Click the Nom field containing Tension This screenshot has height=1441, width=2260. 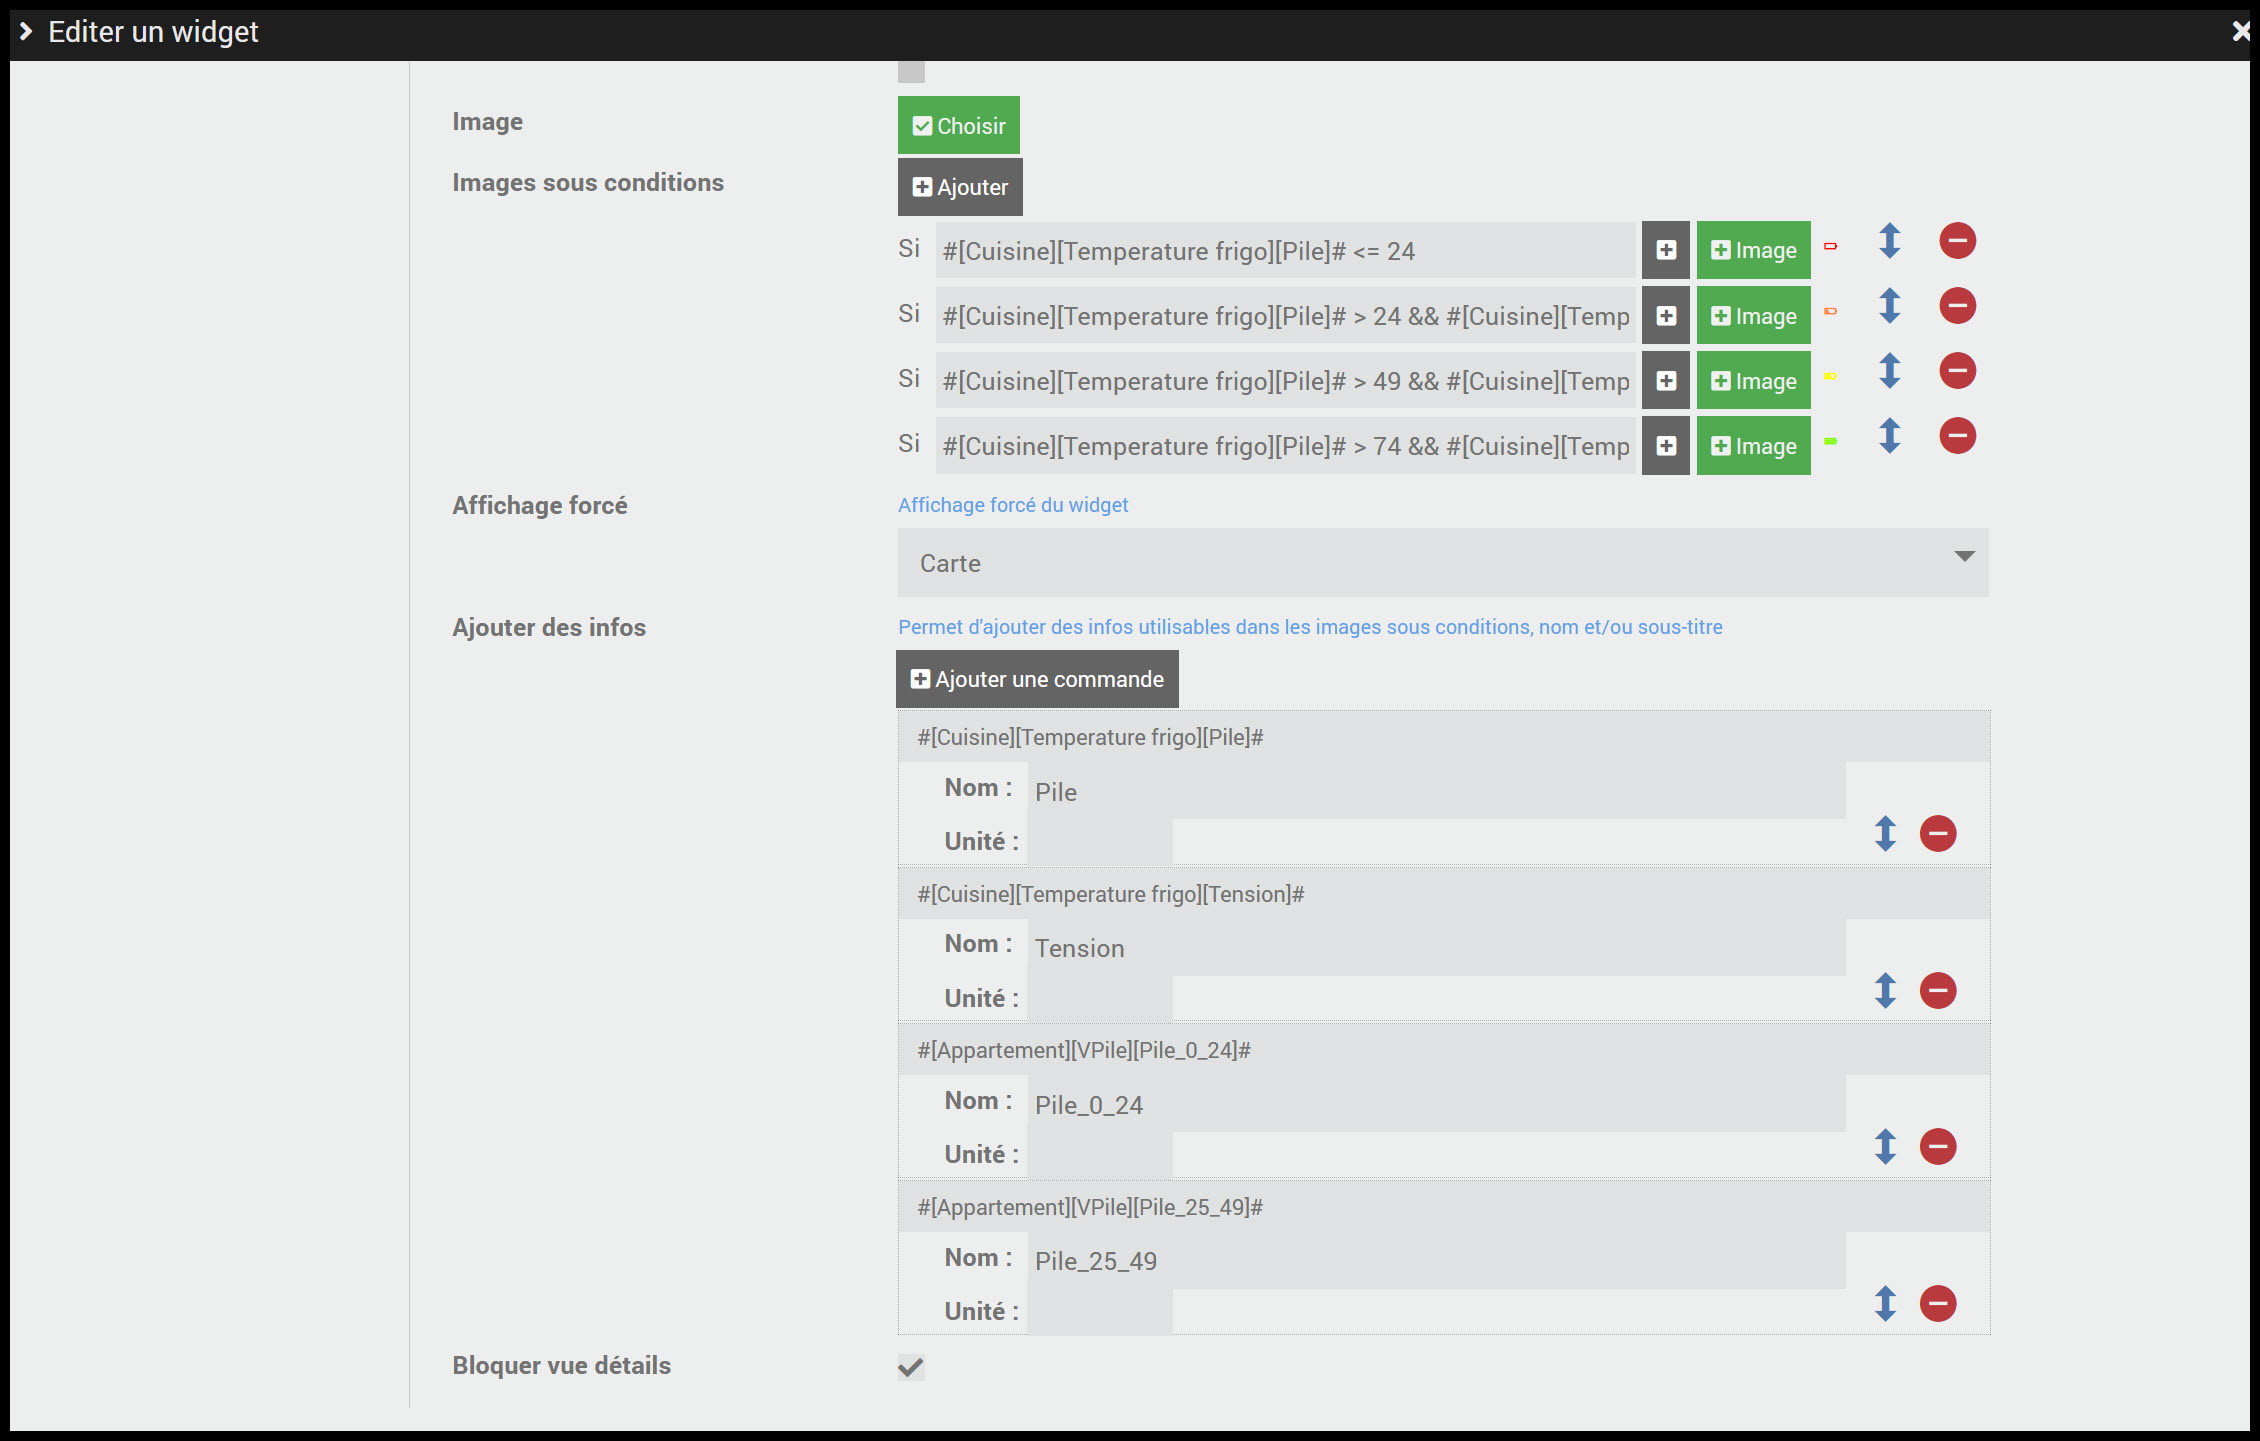click(1436, 948)
